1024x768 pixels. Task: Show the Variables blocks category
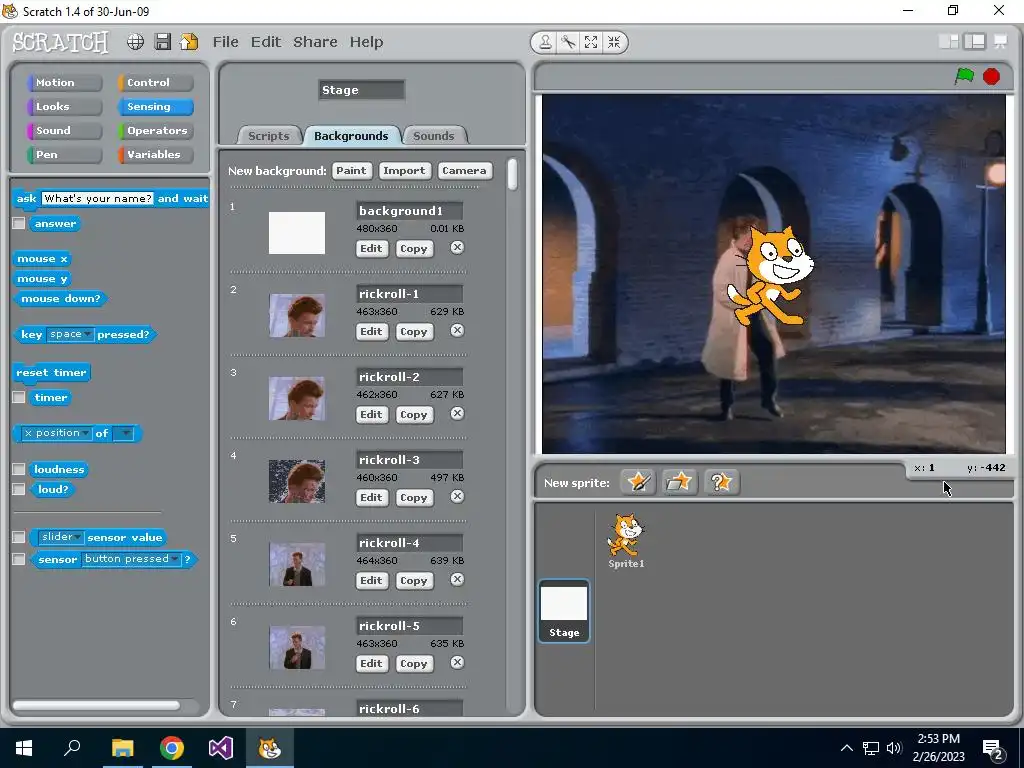[155, 155]
